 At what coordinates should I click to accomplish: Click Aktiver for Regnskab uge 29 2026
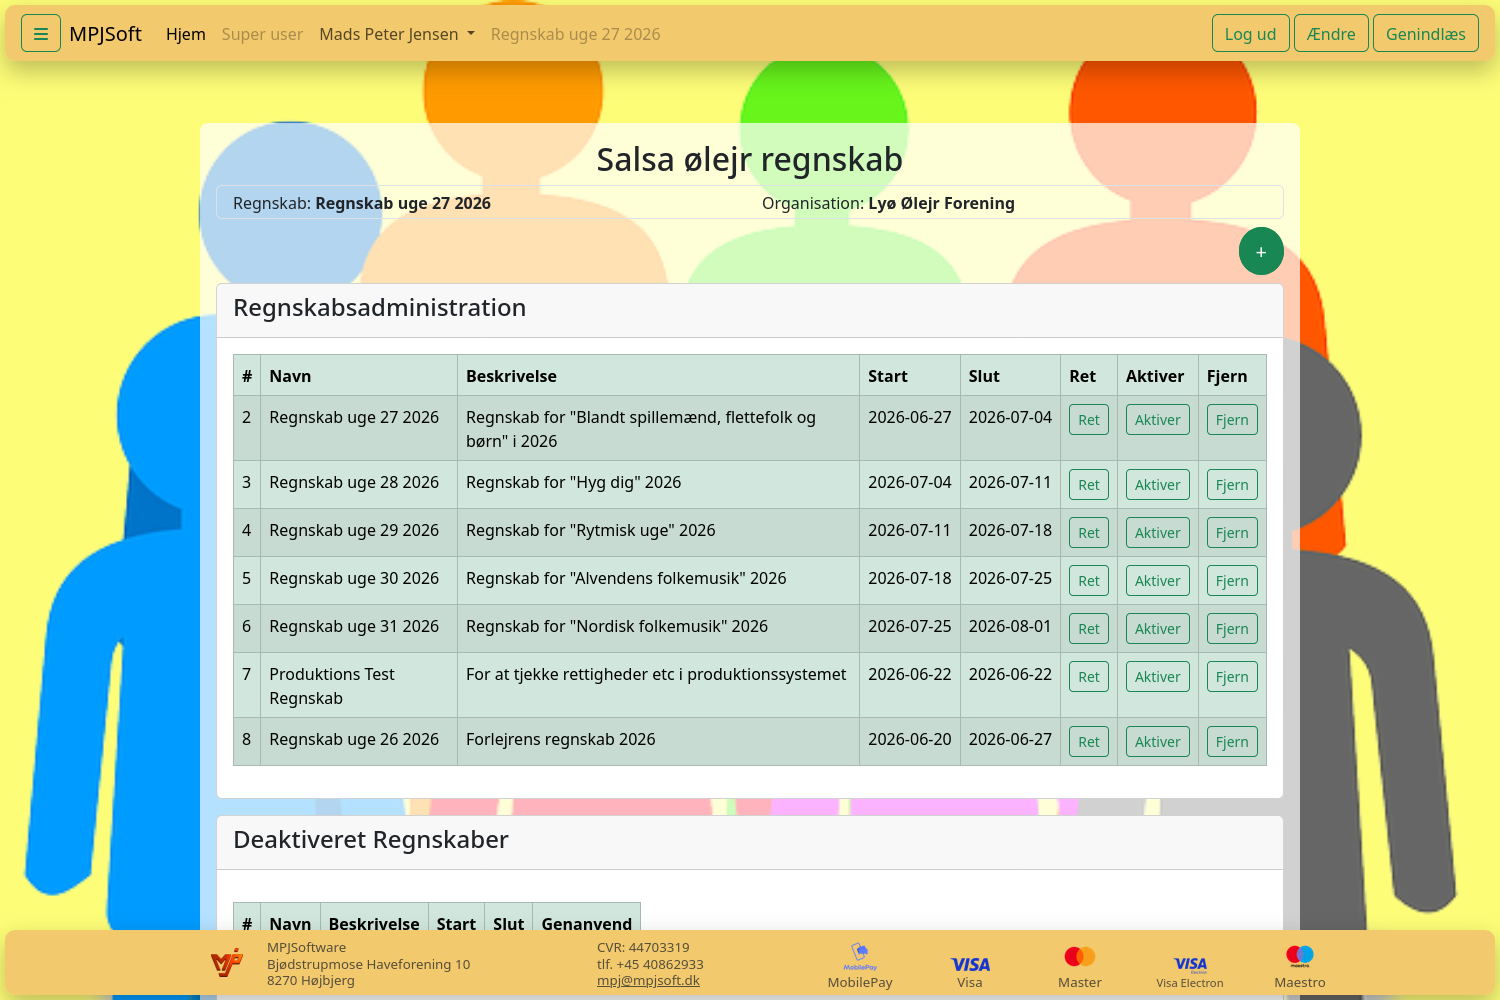[1158, 533]
